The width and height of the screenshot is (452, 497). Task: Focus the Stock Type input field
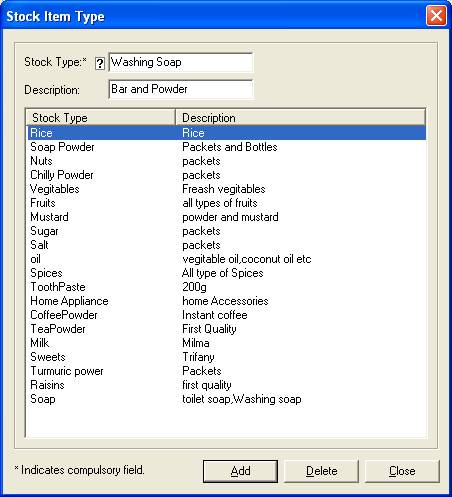[181, 62]
